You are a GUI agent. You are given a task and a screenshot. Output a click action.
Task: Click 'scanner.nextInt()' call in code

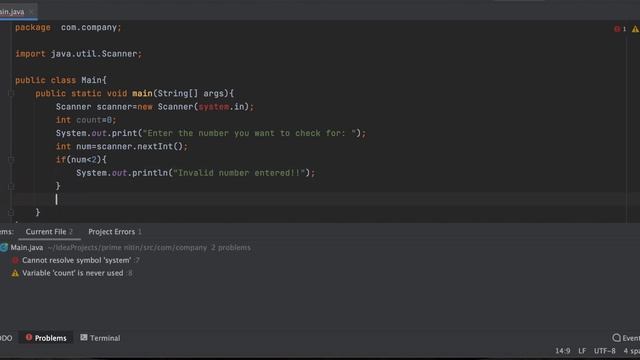point(140,147)
